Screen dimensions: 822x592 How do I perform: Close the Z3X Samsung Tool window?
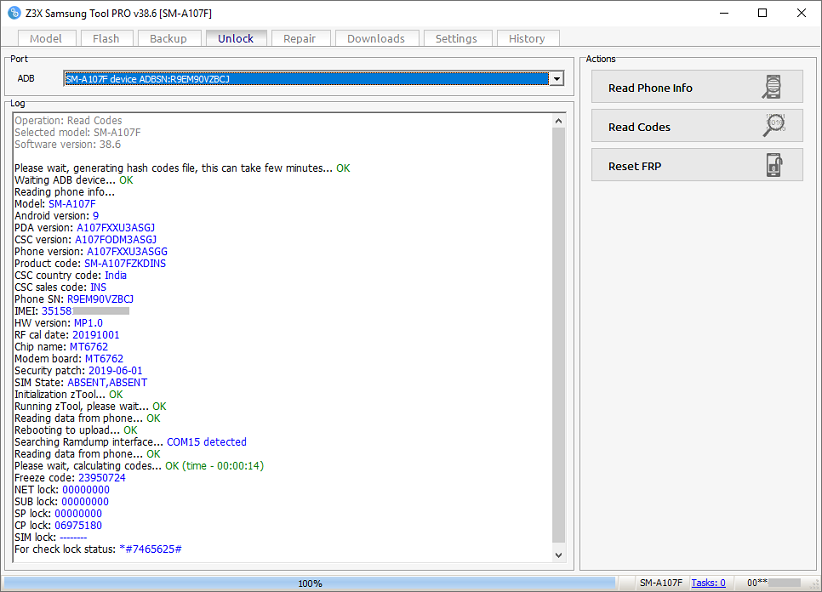point(802,13)
